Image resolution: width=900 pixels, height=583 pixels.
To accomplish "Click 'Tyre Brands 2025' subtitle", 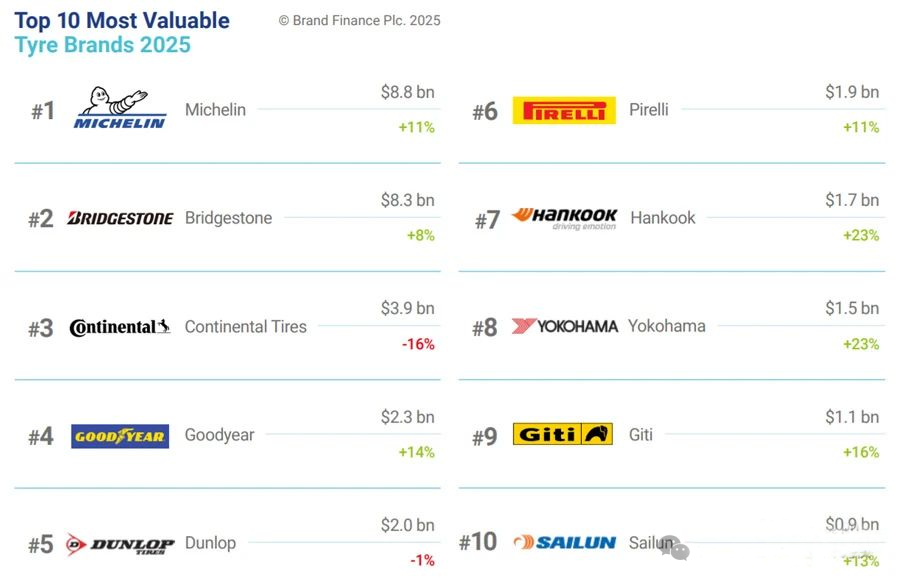I will pos(102,45).
